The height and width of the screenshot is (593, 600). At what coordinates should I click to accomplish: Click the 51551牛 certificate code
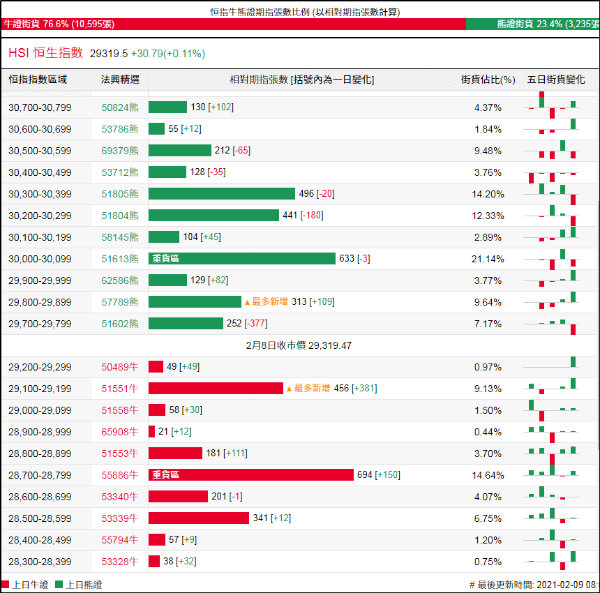point(119,389)
